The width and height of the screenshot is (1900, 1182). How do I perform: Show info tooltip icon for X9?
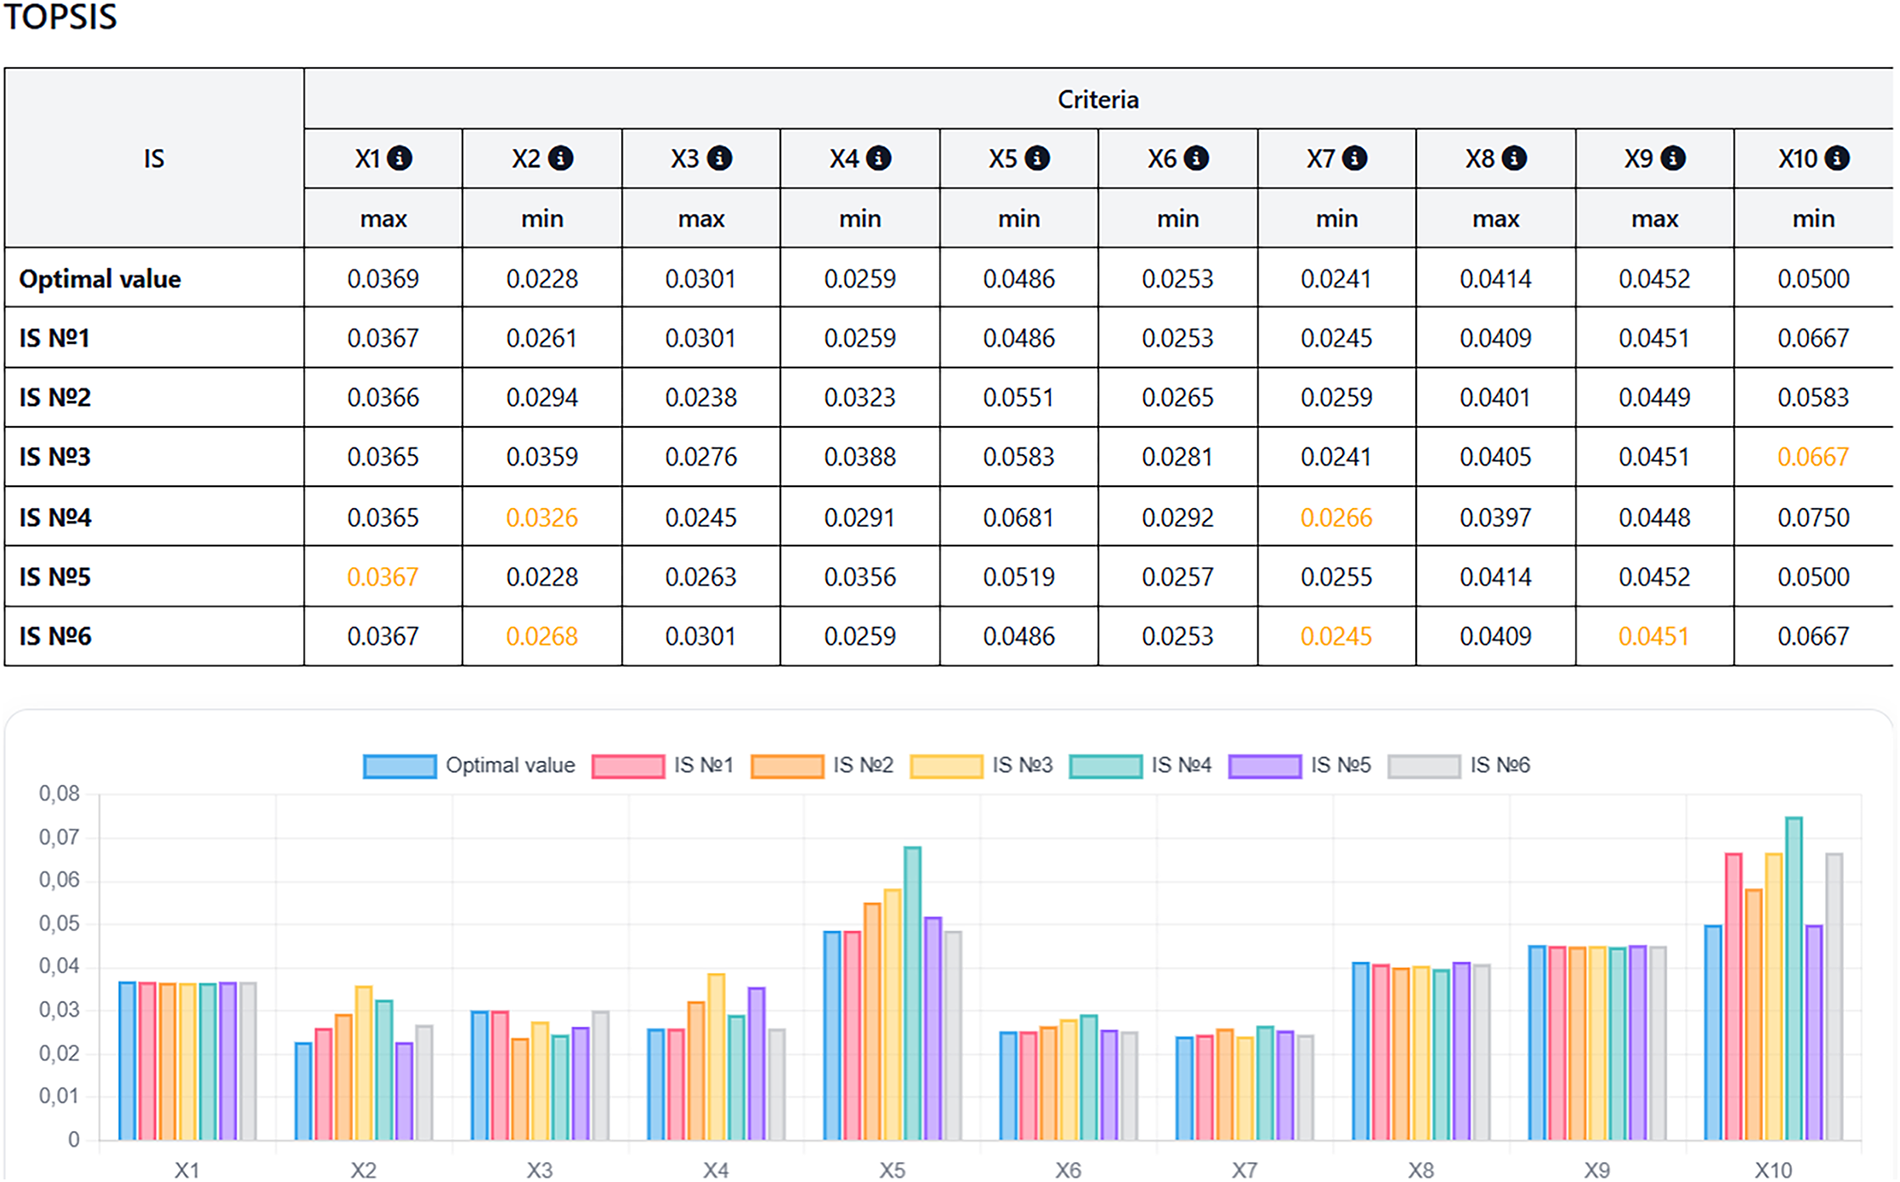tap(1673, 158)
